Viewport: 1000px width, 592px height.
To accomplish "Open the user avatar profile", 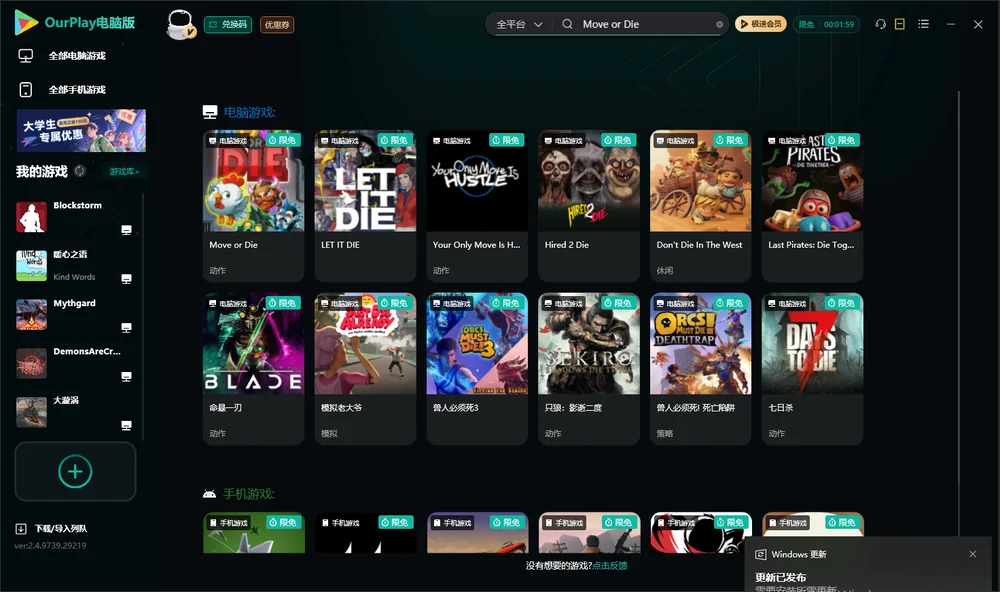I will click(x=180, y=24).
